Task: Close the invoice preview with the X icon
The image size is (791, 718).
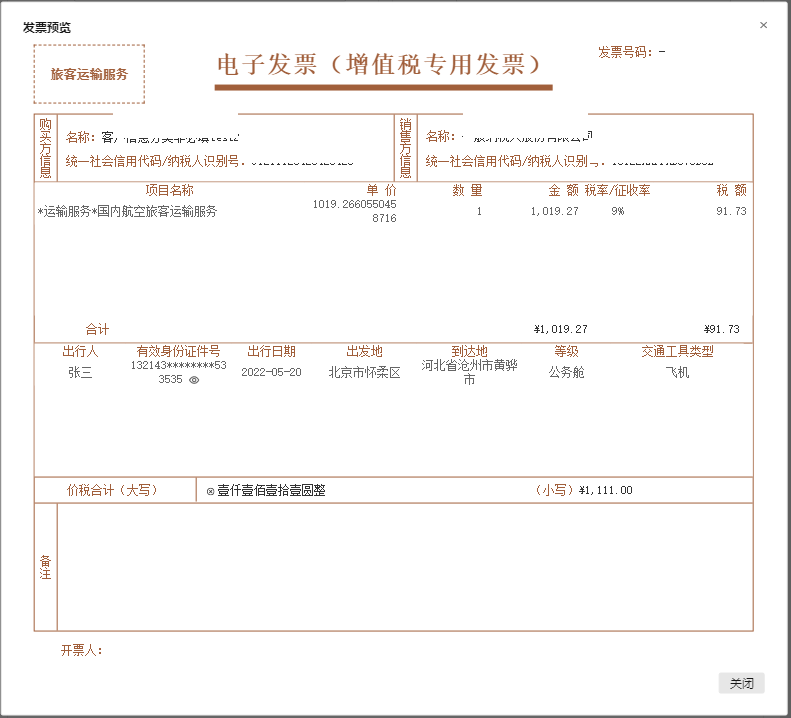Action: click(x=764, y=25)
